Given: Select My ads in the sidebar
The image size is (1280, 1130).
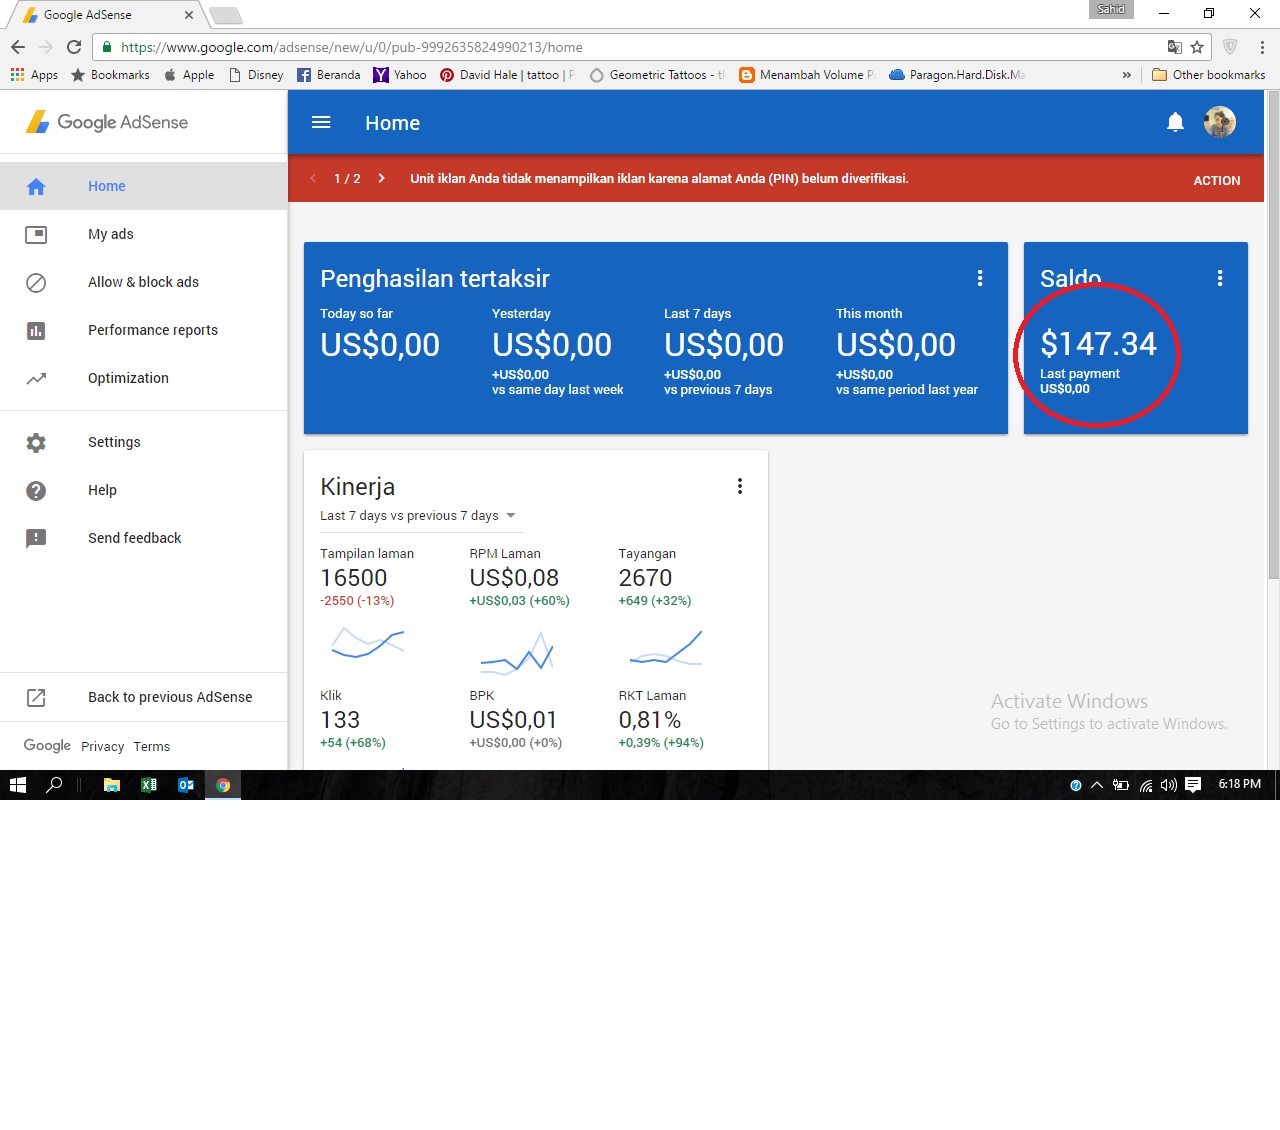Looking at the screenshot, I should [144, 234].
